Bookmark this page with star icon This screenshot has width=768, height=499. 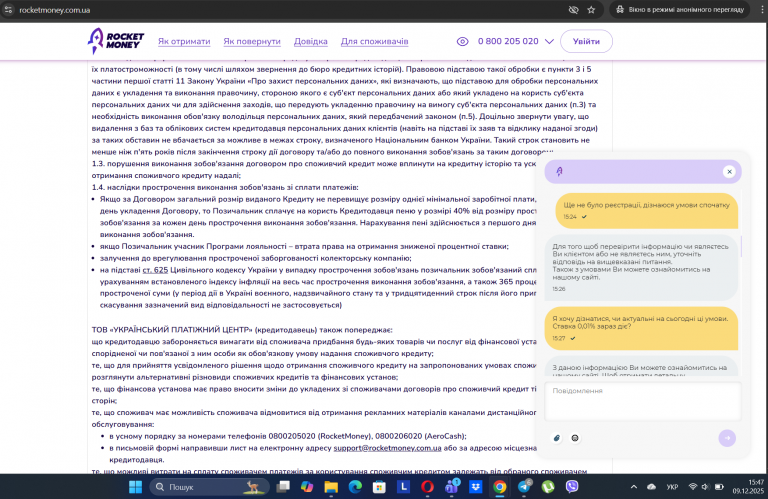point(591,10)
